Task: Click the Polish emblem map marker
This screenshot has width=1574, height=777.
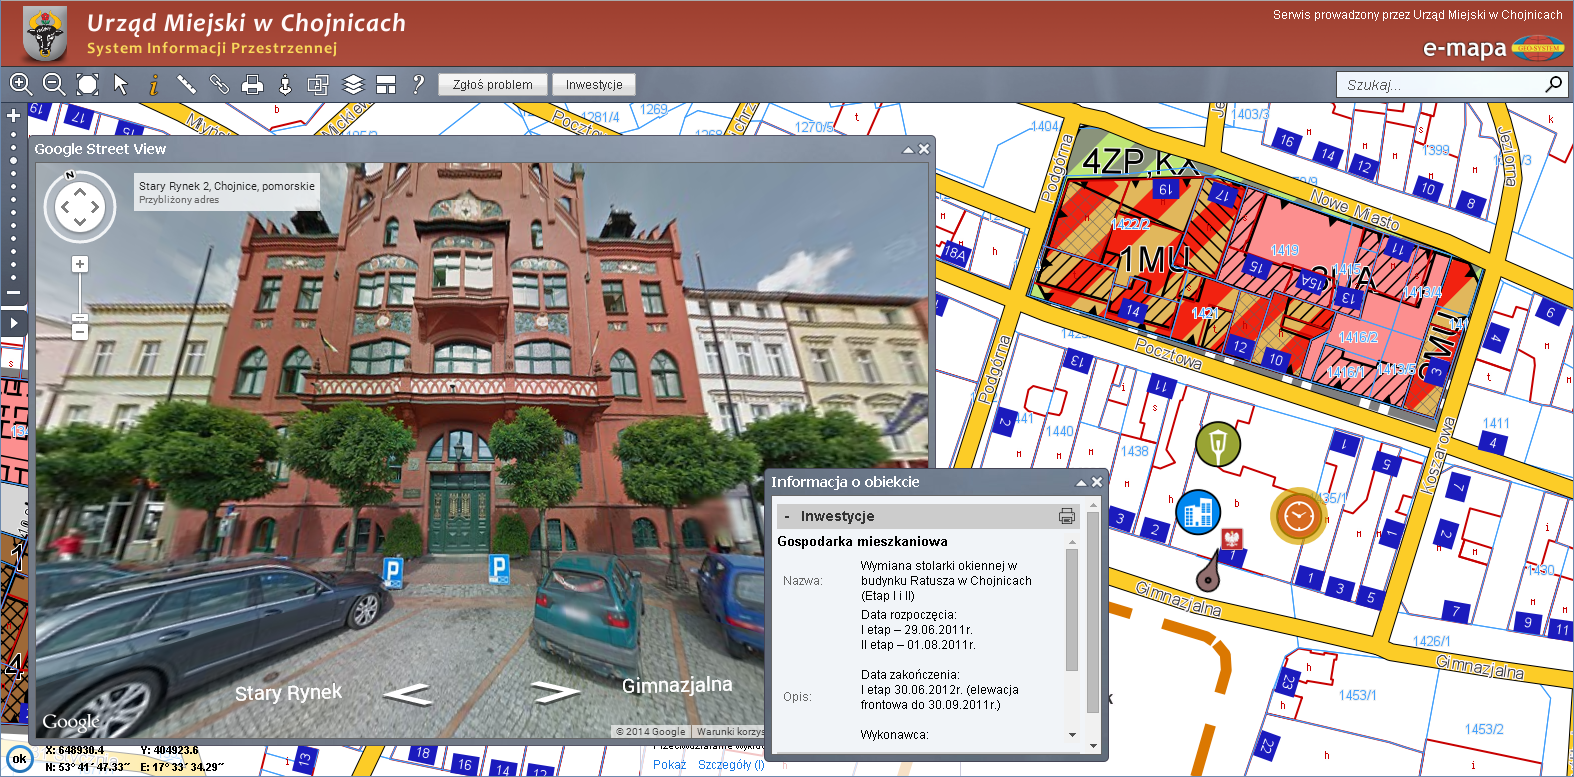Action: [1233, 539]
